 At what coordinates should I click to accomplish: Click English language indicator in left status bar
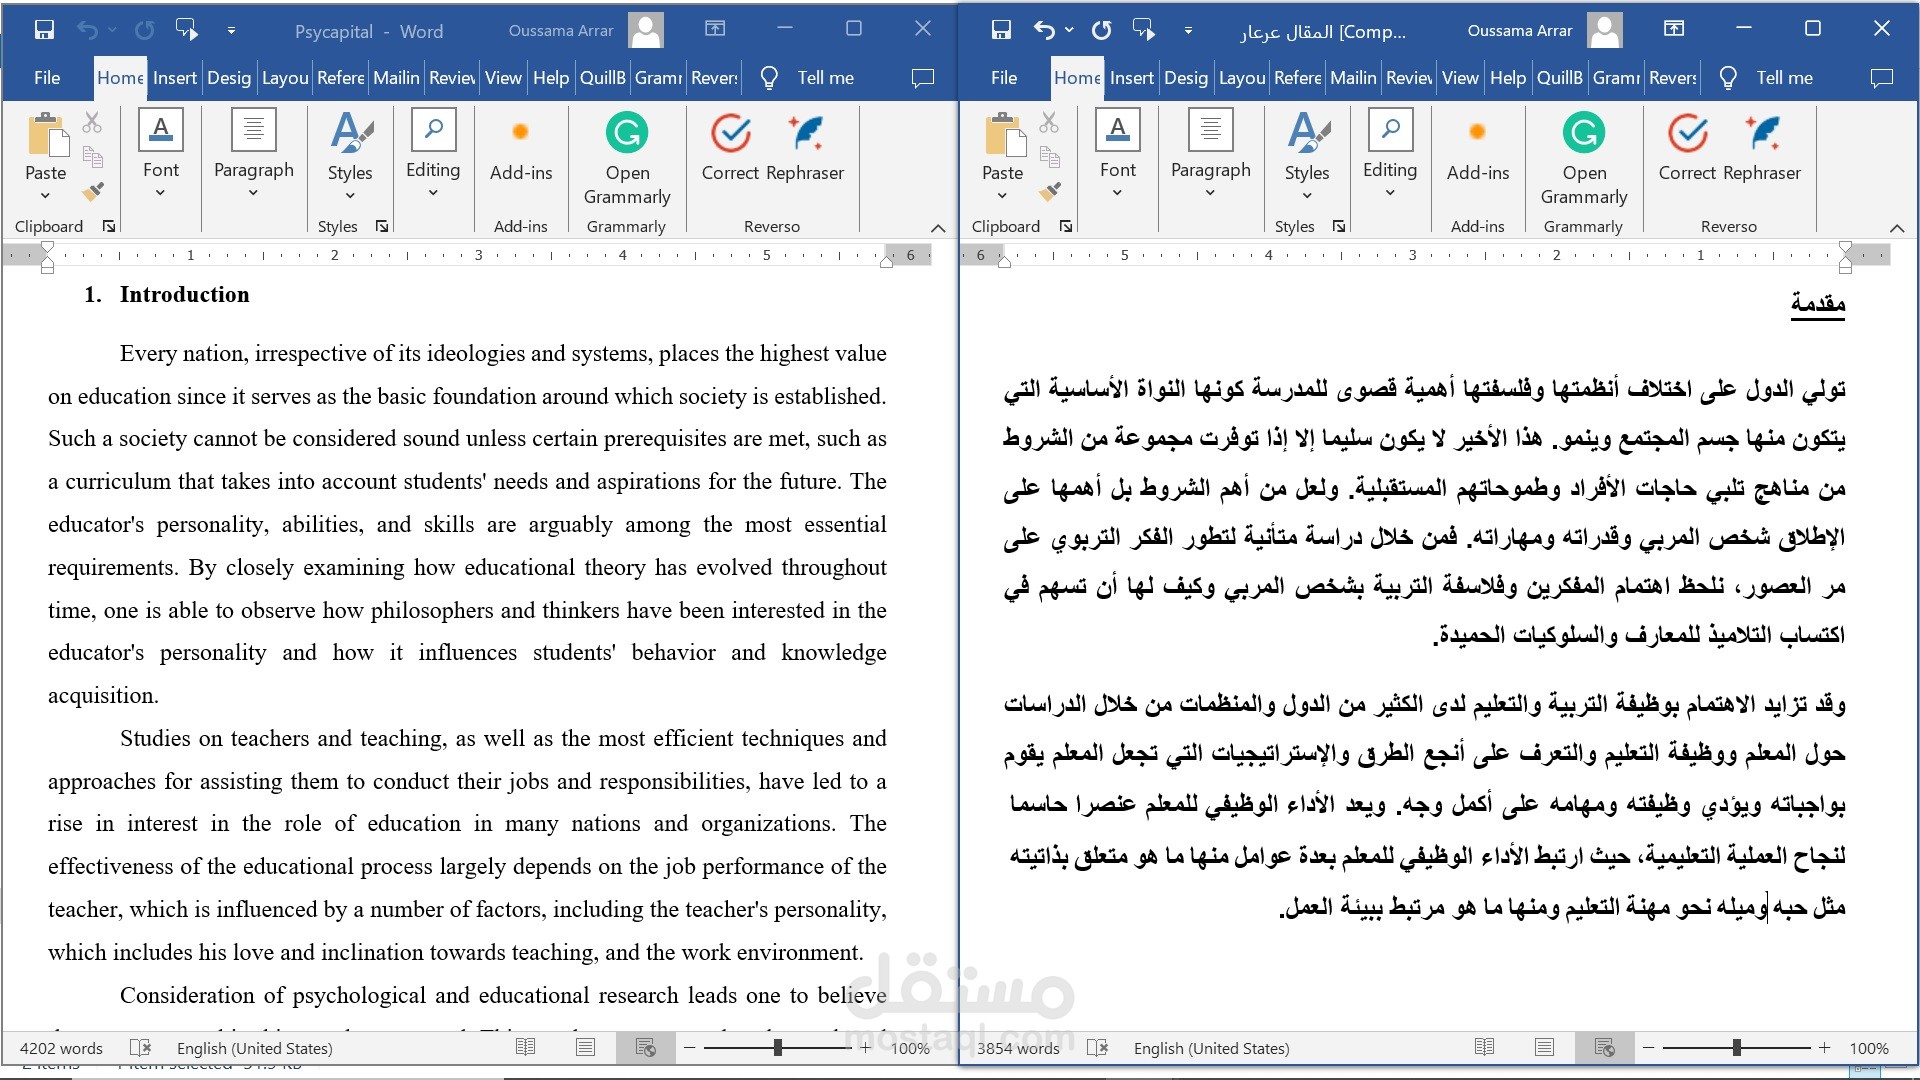(x=255, y=1048)
